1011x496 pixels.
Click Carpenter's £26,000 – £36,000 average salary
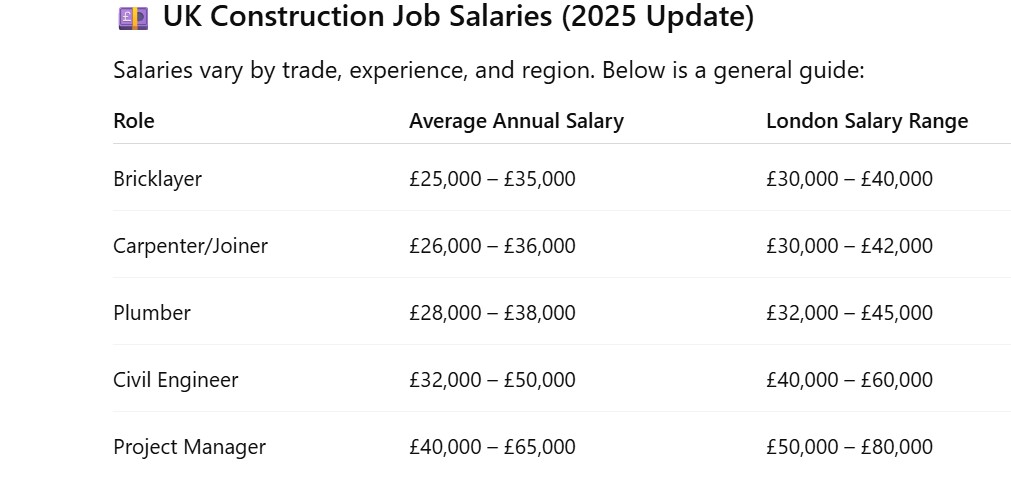(492, 246)
